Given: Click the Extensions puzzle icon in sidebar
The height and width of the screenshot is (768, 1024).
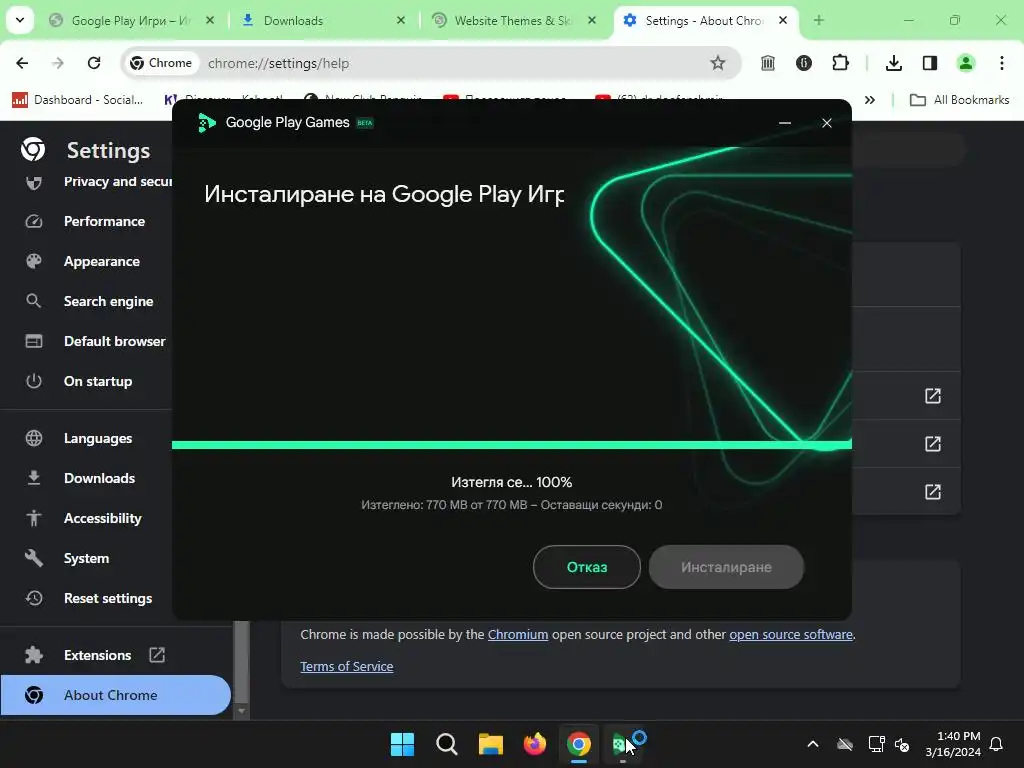Looking at the screenshot, I should pyautogui.click(x=33, y=655).
